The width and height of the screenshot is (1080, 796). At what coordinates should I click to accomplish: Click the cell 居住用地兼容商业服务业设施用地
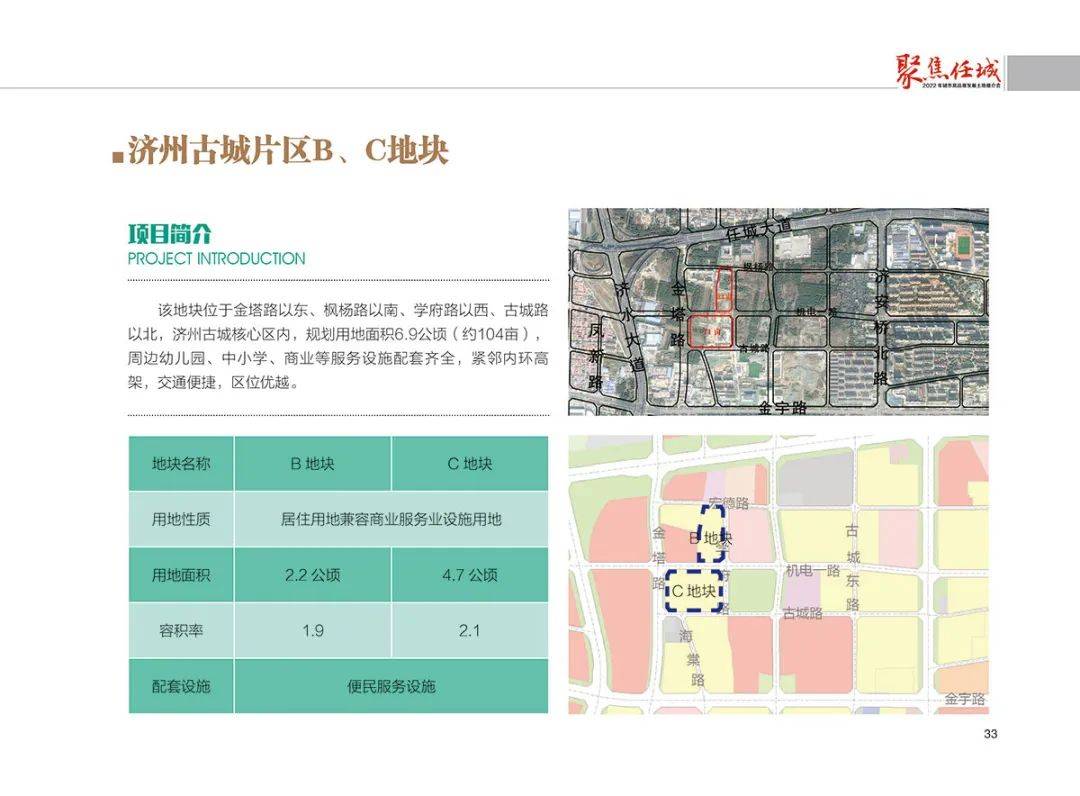click(391, 519)
